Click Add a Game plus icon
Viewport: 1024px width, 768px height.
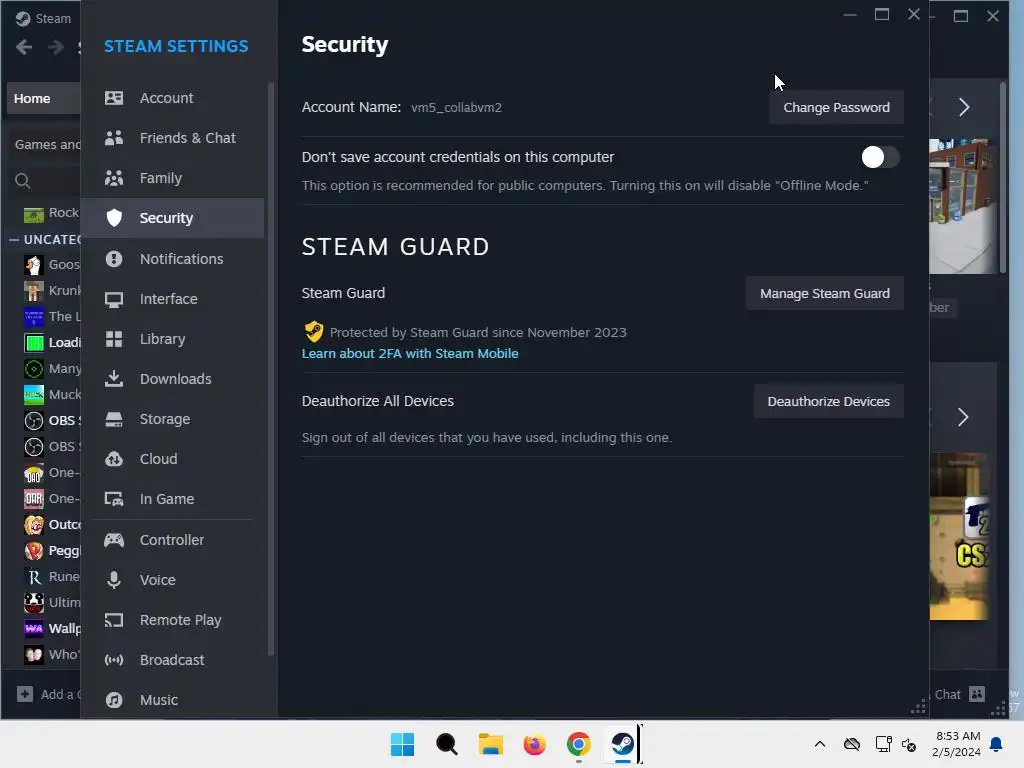coord(25,694)
